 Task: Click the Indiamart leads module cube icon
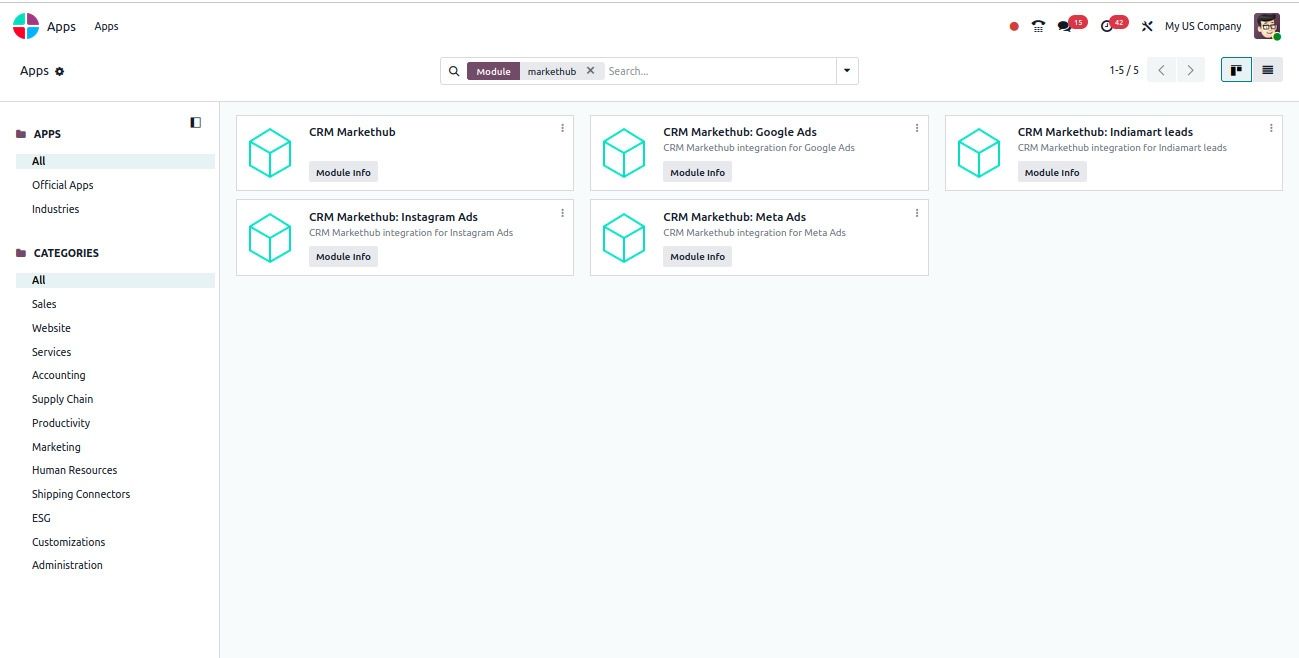tap(979, 153)
